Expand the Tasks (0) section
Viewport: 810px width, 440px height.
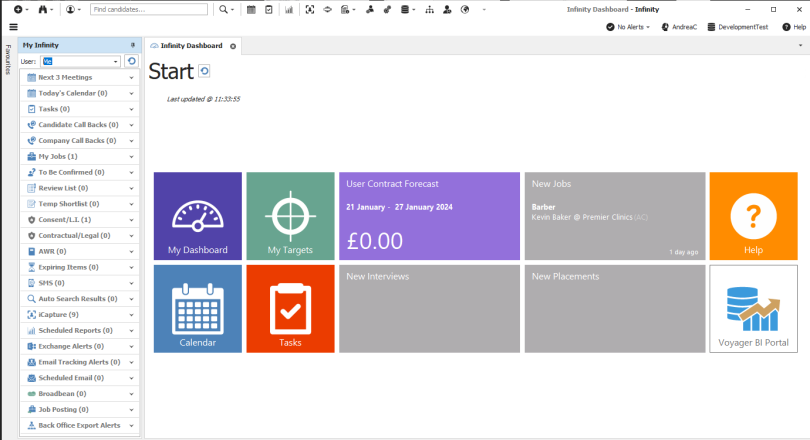pos(131,109)
